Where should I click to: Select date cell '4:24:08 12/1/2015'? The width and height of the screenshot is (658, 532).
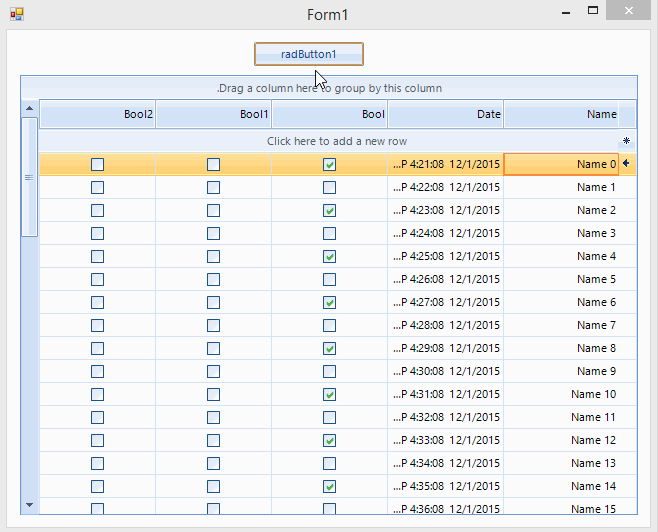tap(445, 233)
